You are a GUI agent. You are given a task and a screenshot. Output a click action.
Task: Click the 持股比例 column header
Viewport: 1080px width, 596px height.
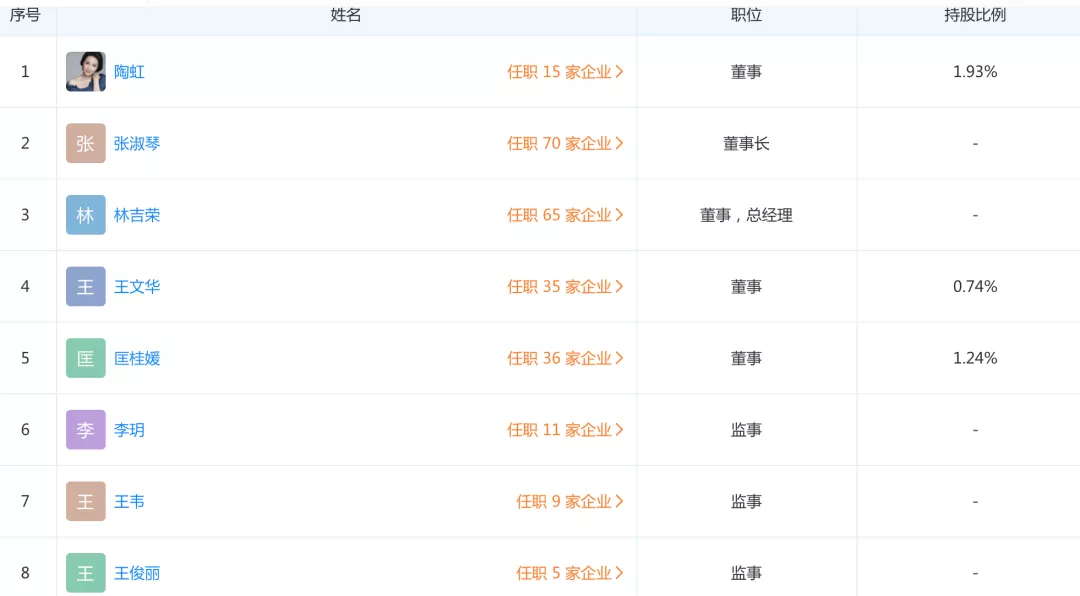pos(975,15)
